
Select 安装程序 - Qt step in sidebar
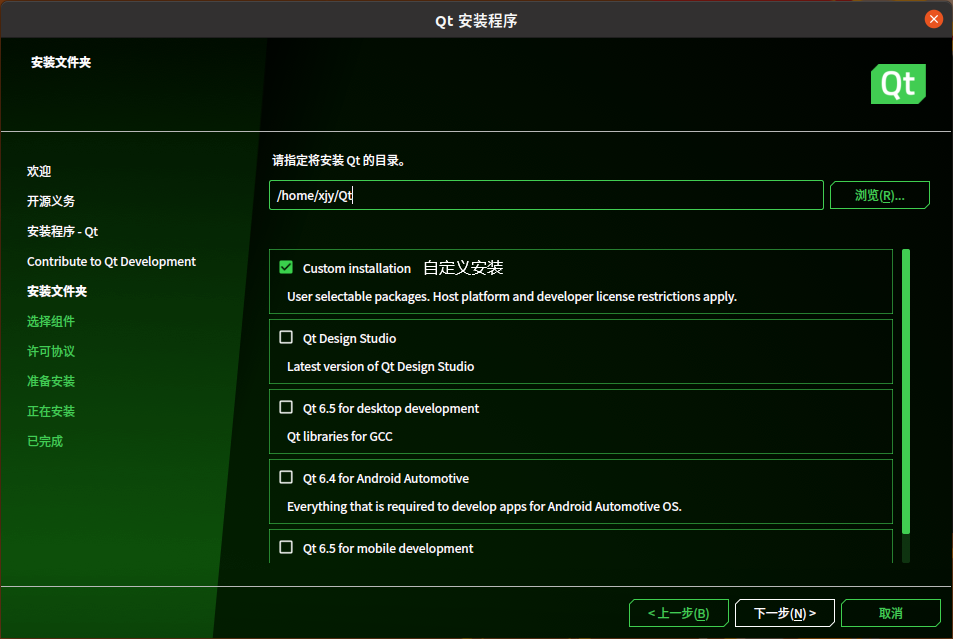click(63, 232)
